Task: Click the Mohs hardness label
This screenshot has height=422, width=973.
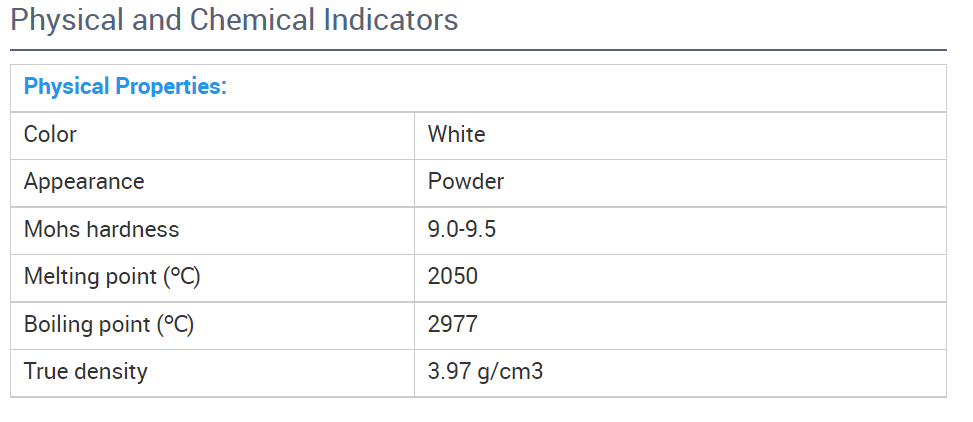Action: coord(101,230)
